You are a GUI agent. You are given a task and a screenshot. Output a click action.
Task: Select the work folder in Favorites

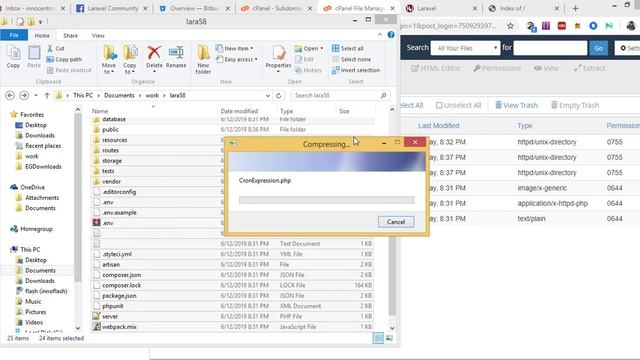click(x=31, y=156)
